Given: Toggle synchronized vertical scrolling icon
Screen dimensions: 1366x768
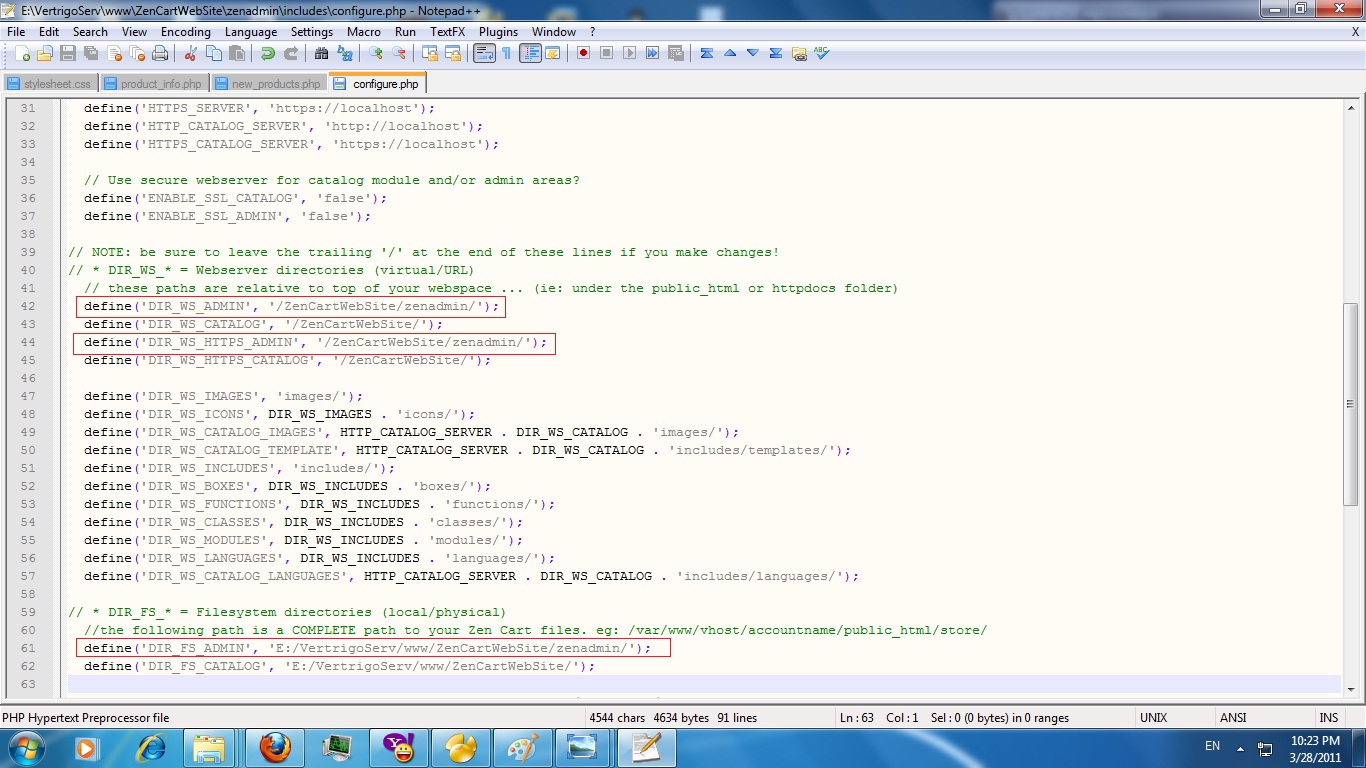Looking at the screenshot, I should point(431,53).
